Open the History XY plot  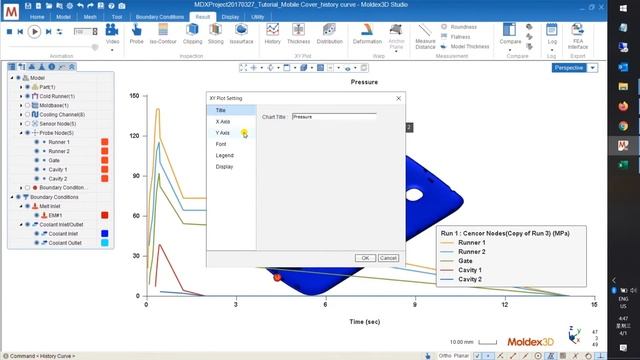pos(272,34)
